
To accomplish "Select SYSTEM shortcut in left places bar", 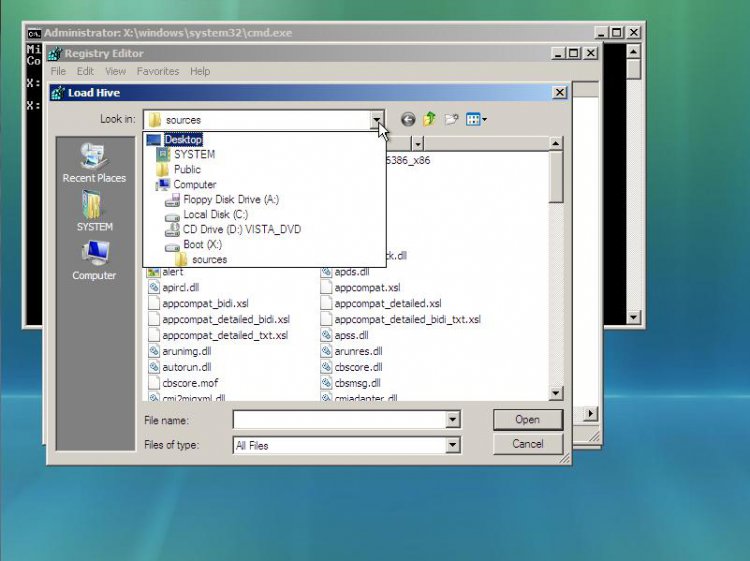I will click(94, 212).
